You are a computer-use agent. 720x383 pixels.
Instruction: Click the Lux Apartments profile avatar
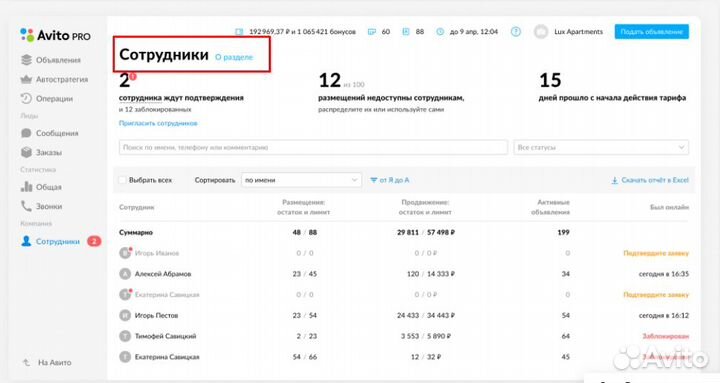click(541, 32)
